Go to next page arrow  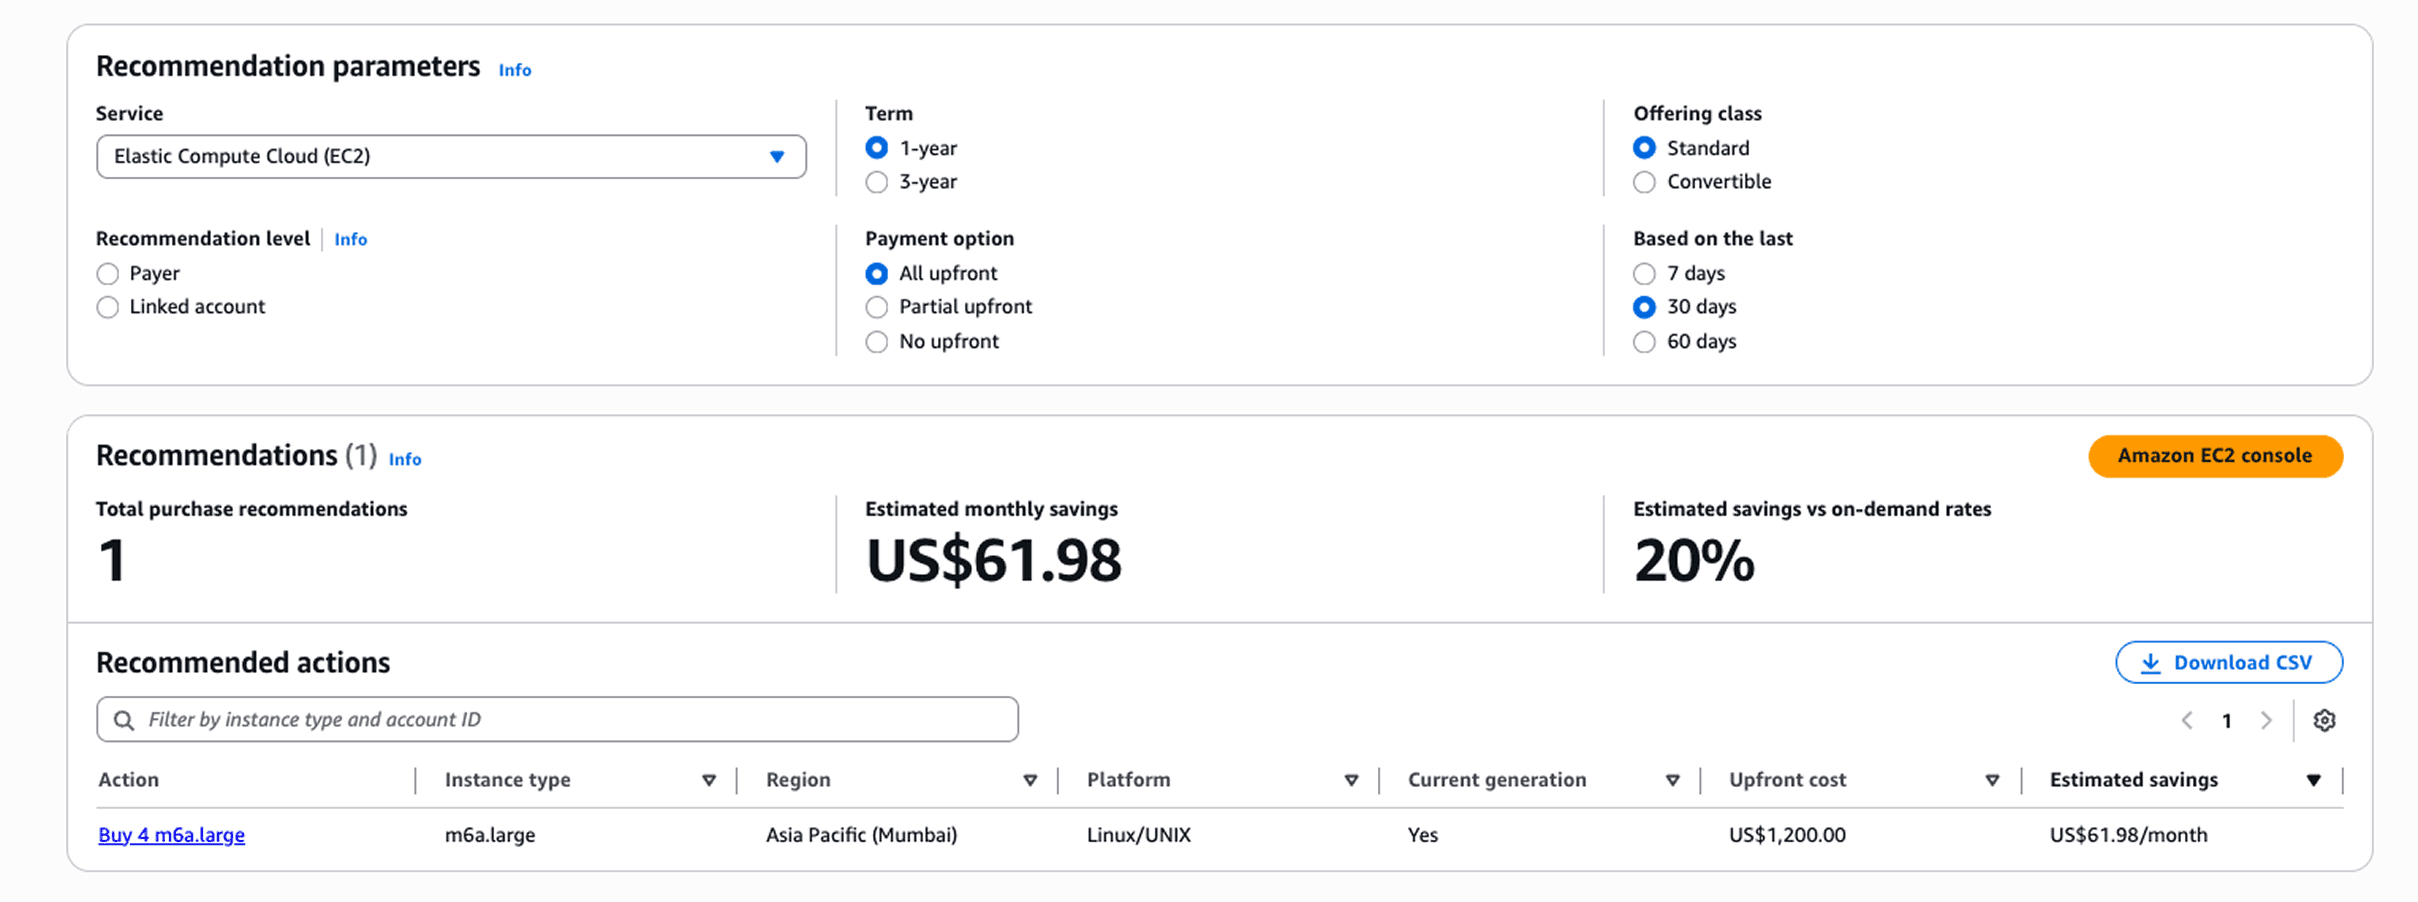point(2266,720)
